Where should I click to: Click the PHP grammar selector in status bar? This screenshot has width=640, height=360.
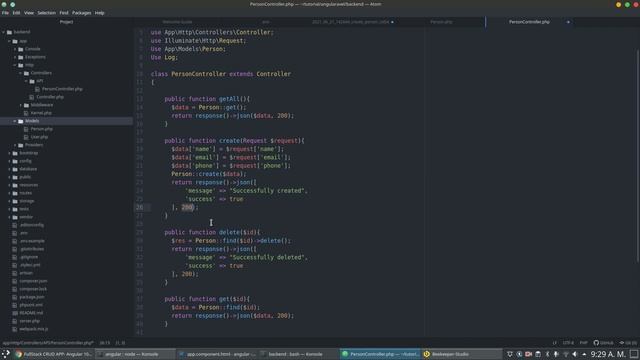(x=583, y=343)
